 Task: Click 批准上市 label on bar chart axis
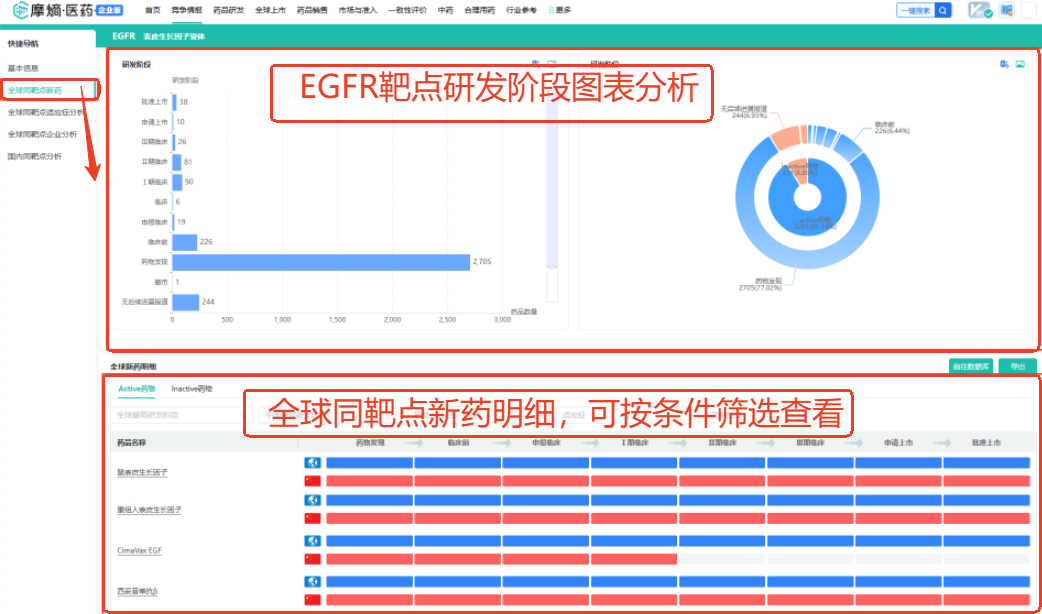coord(155,102)
